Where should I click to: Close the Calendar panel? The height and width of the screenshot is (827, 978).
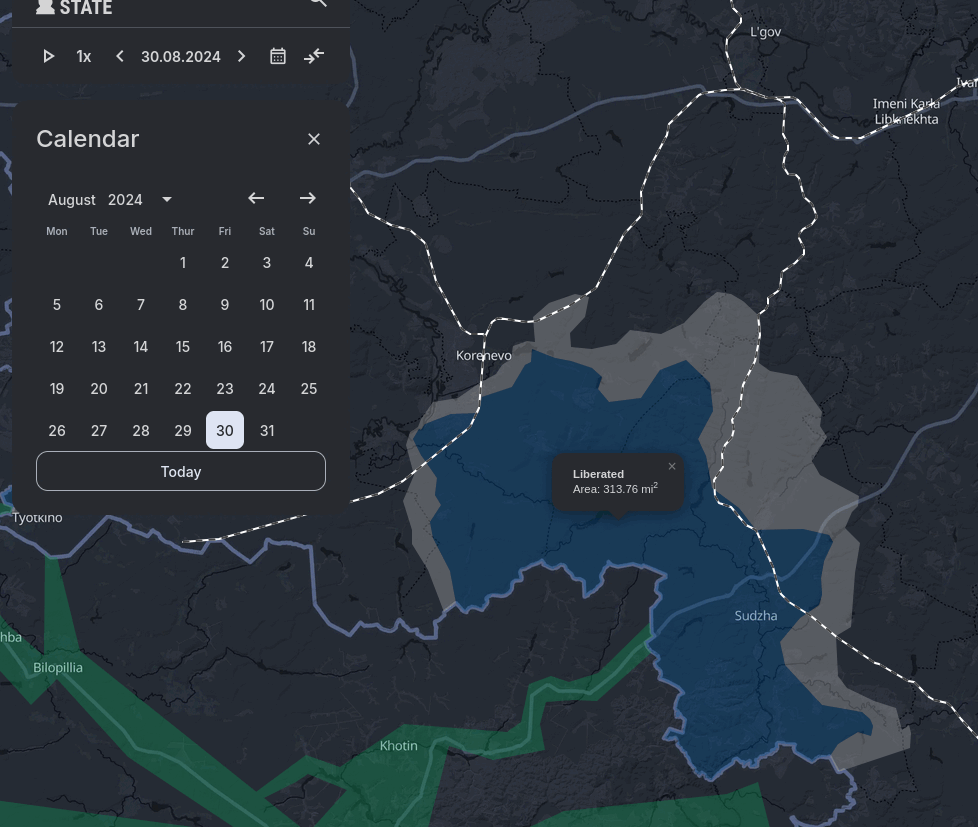tap(314, 139)
